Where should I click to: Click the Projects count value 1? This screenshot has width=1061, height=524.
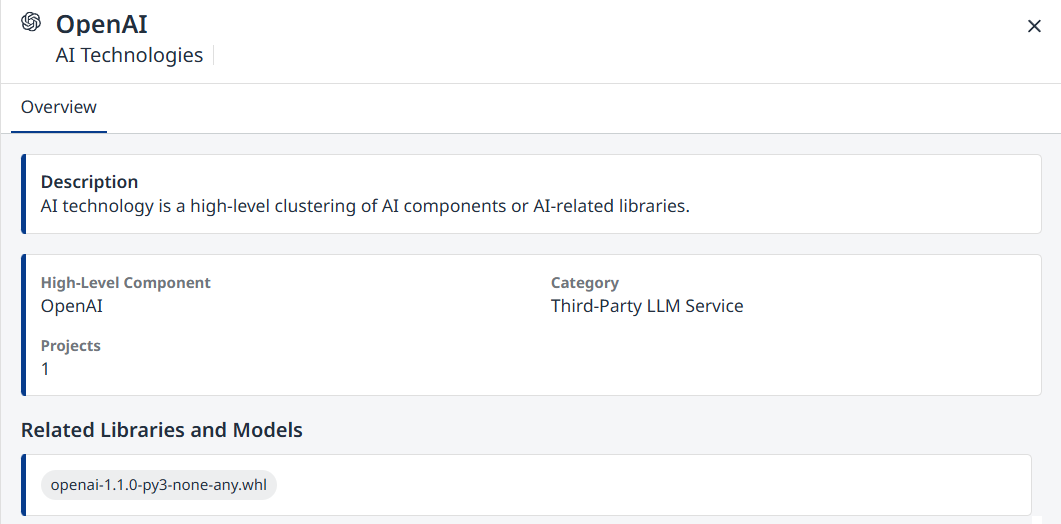click(x=45, y=369)
